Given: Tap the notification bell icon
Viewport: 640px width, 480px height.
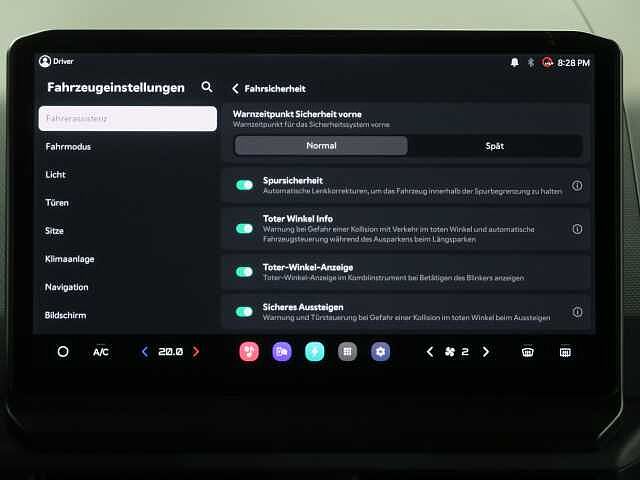Looking at the screenshot, I should click(x=513, y=62).
